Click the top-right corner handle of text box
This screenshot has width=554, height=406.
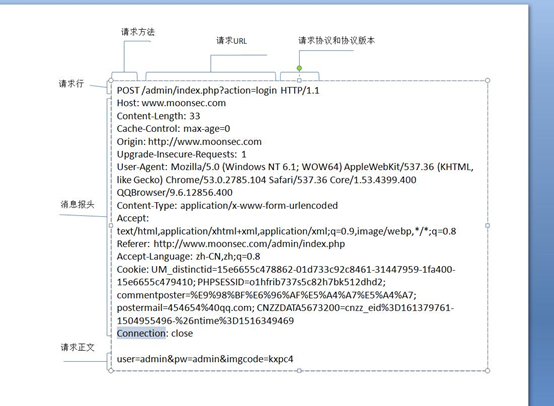click(x=488, y=81)
